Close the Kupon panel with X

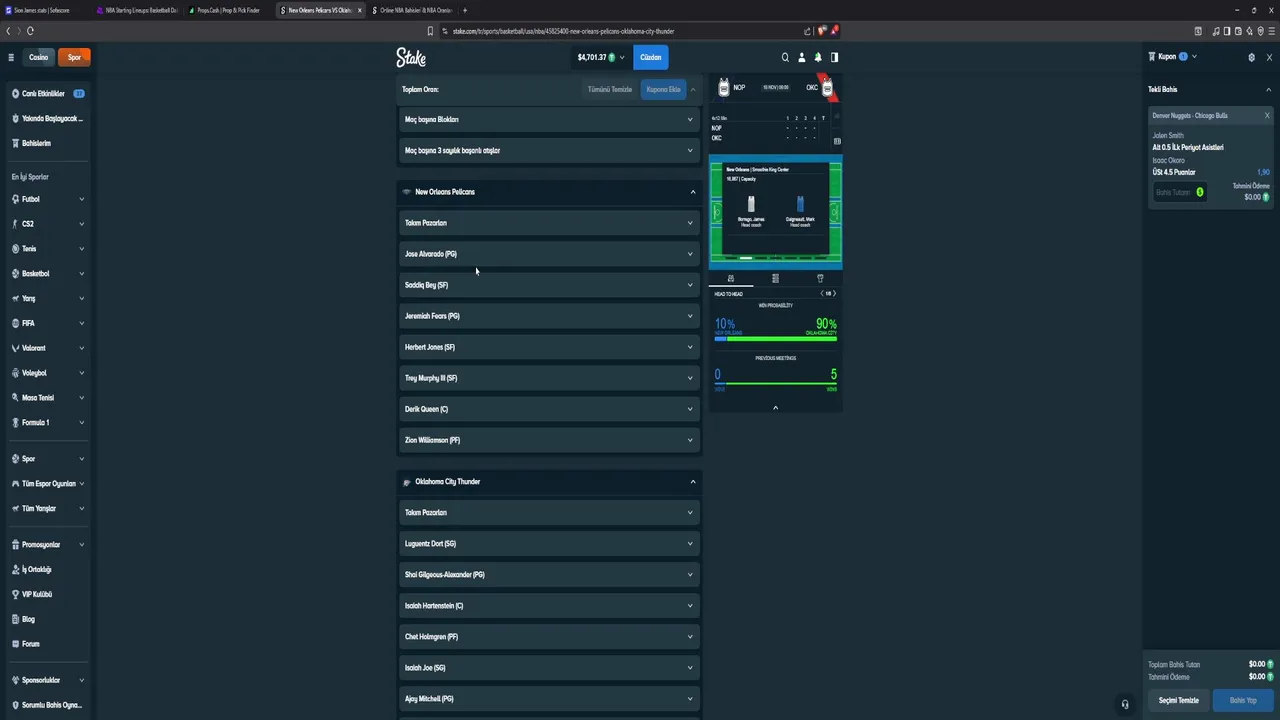click(x=1269, y=57)
